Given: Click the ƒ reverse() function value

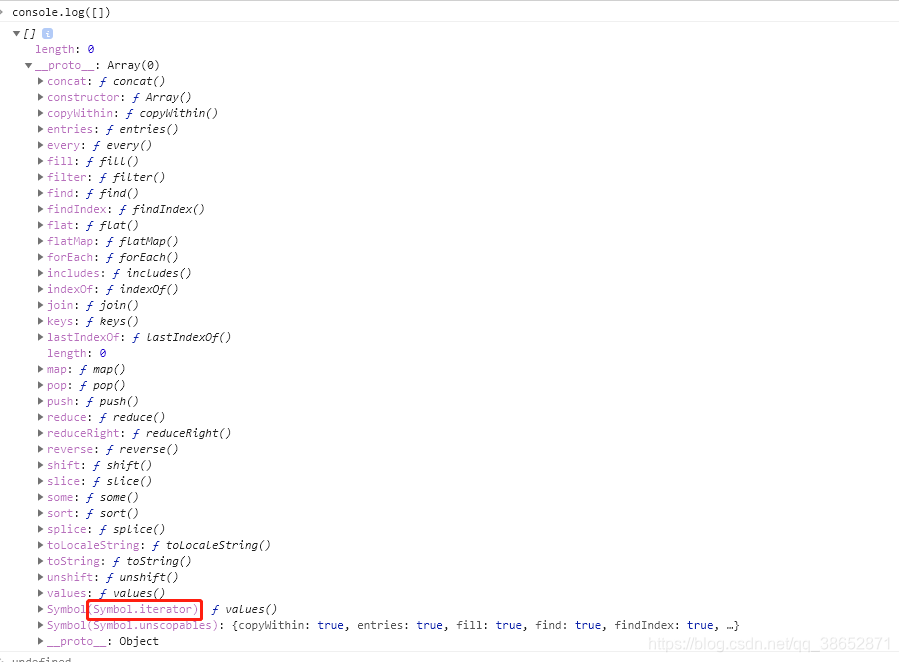Looking at the screenshot, I should pos(142,449).
